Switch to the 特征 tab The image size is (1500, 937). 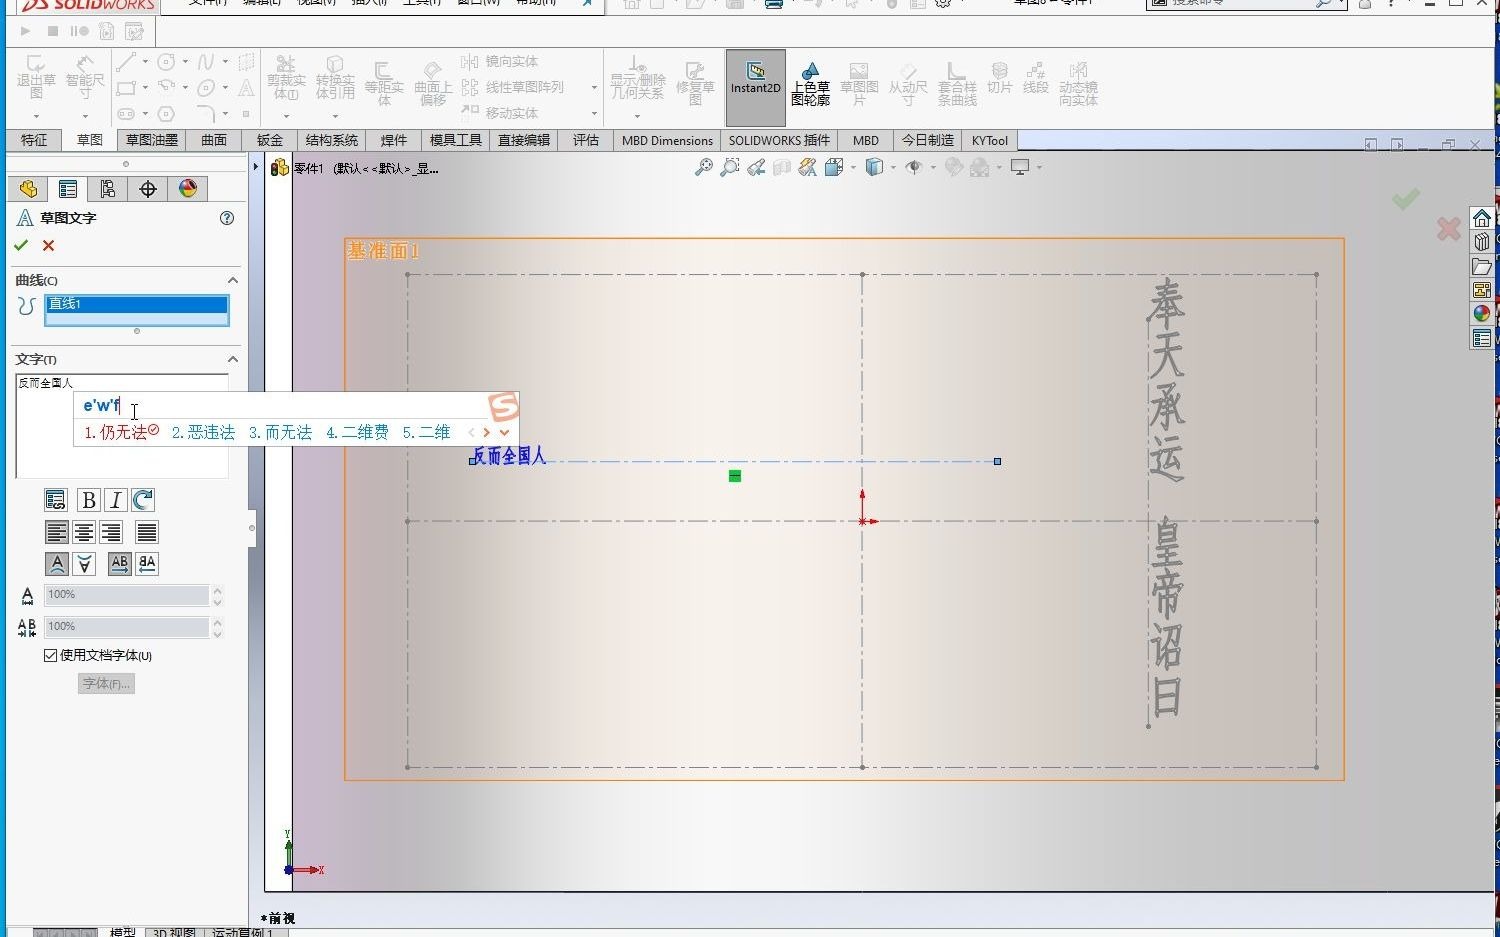(34, 140)
